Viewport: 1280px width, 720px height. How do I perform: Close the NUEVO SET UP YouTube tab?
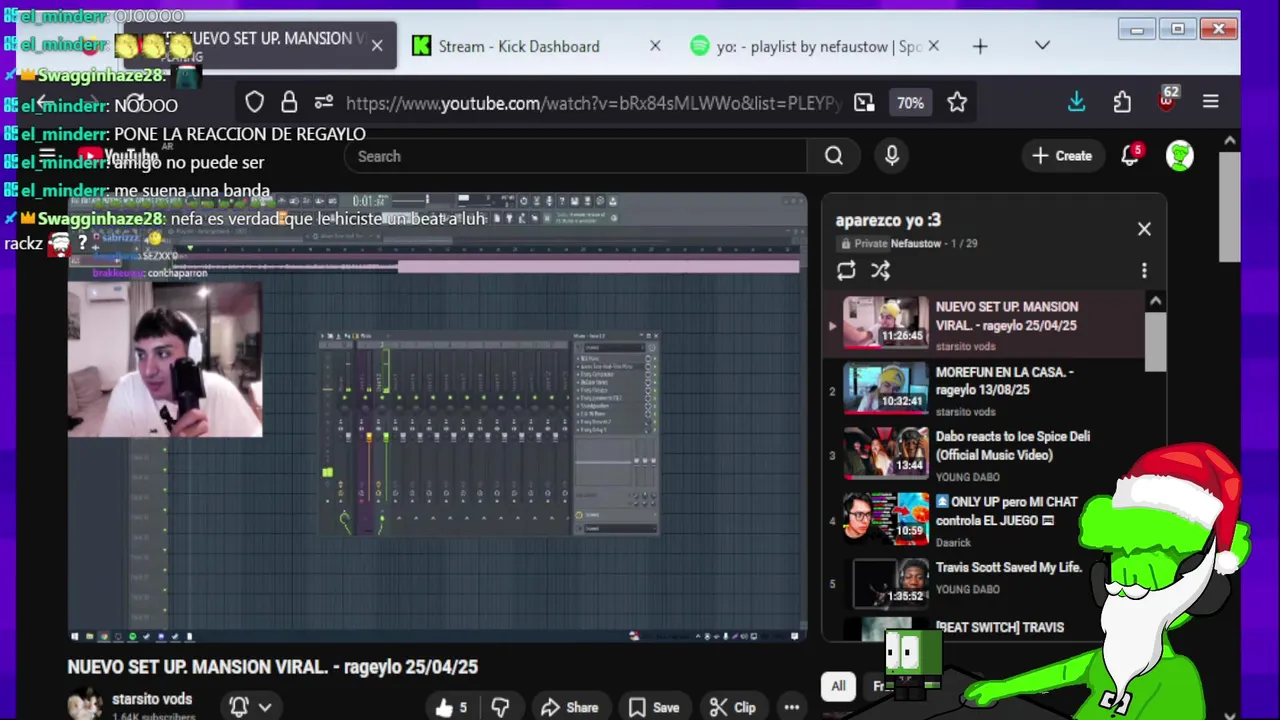(x=377, y=45)
